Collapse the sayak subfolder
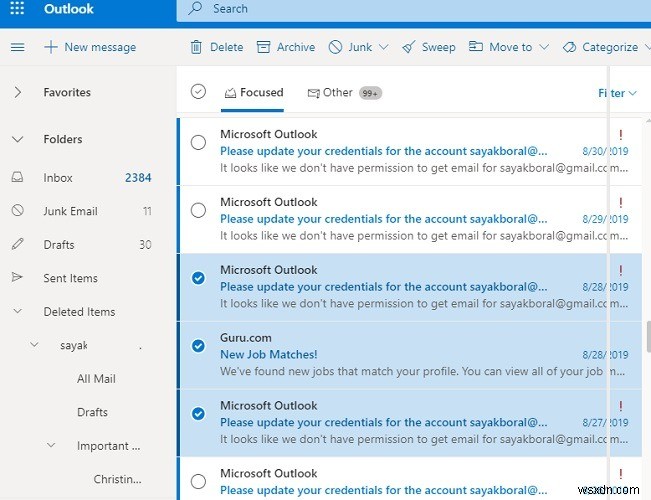Image resolution: width=651 pixels, height=500 pixels. (x=34, y=344)
